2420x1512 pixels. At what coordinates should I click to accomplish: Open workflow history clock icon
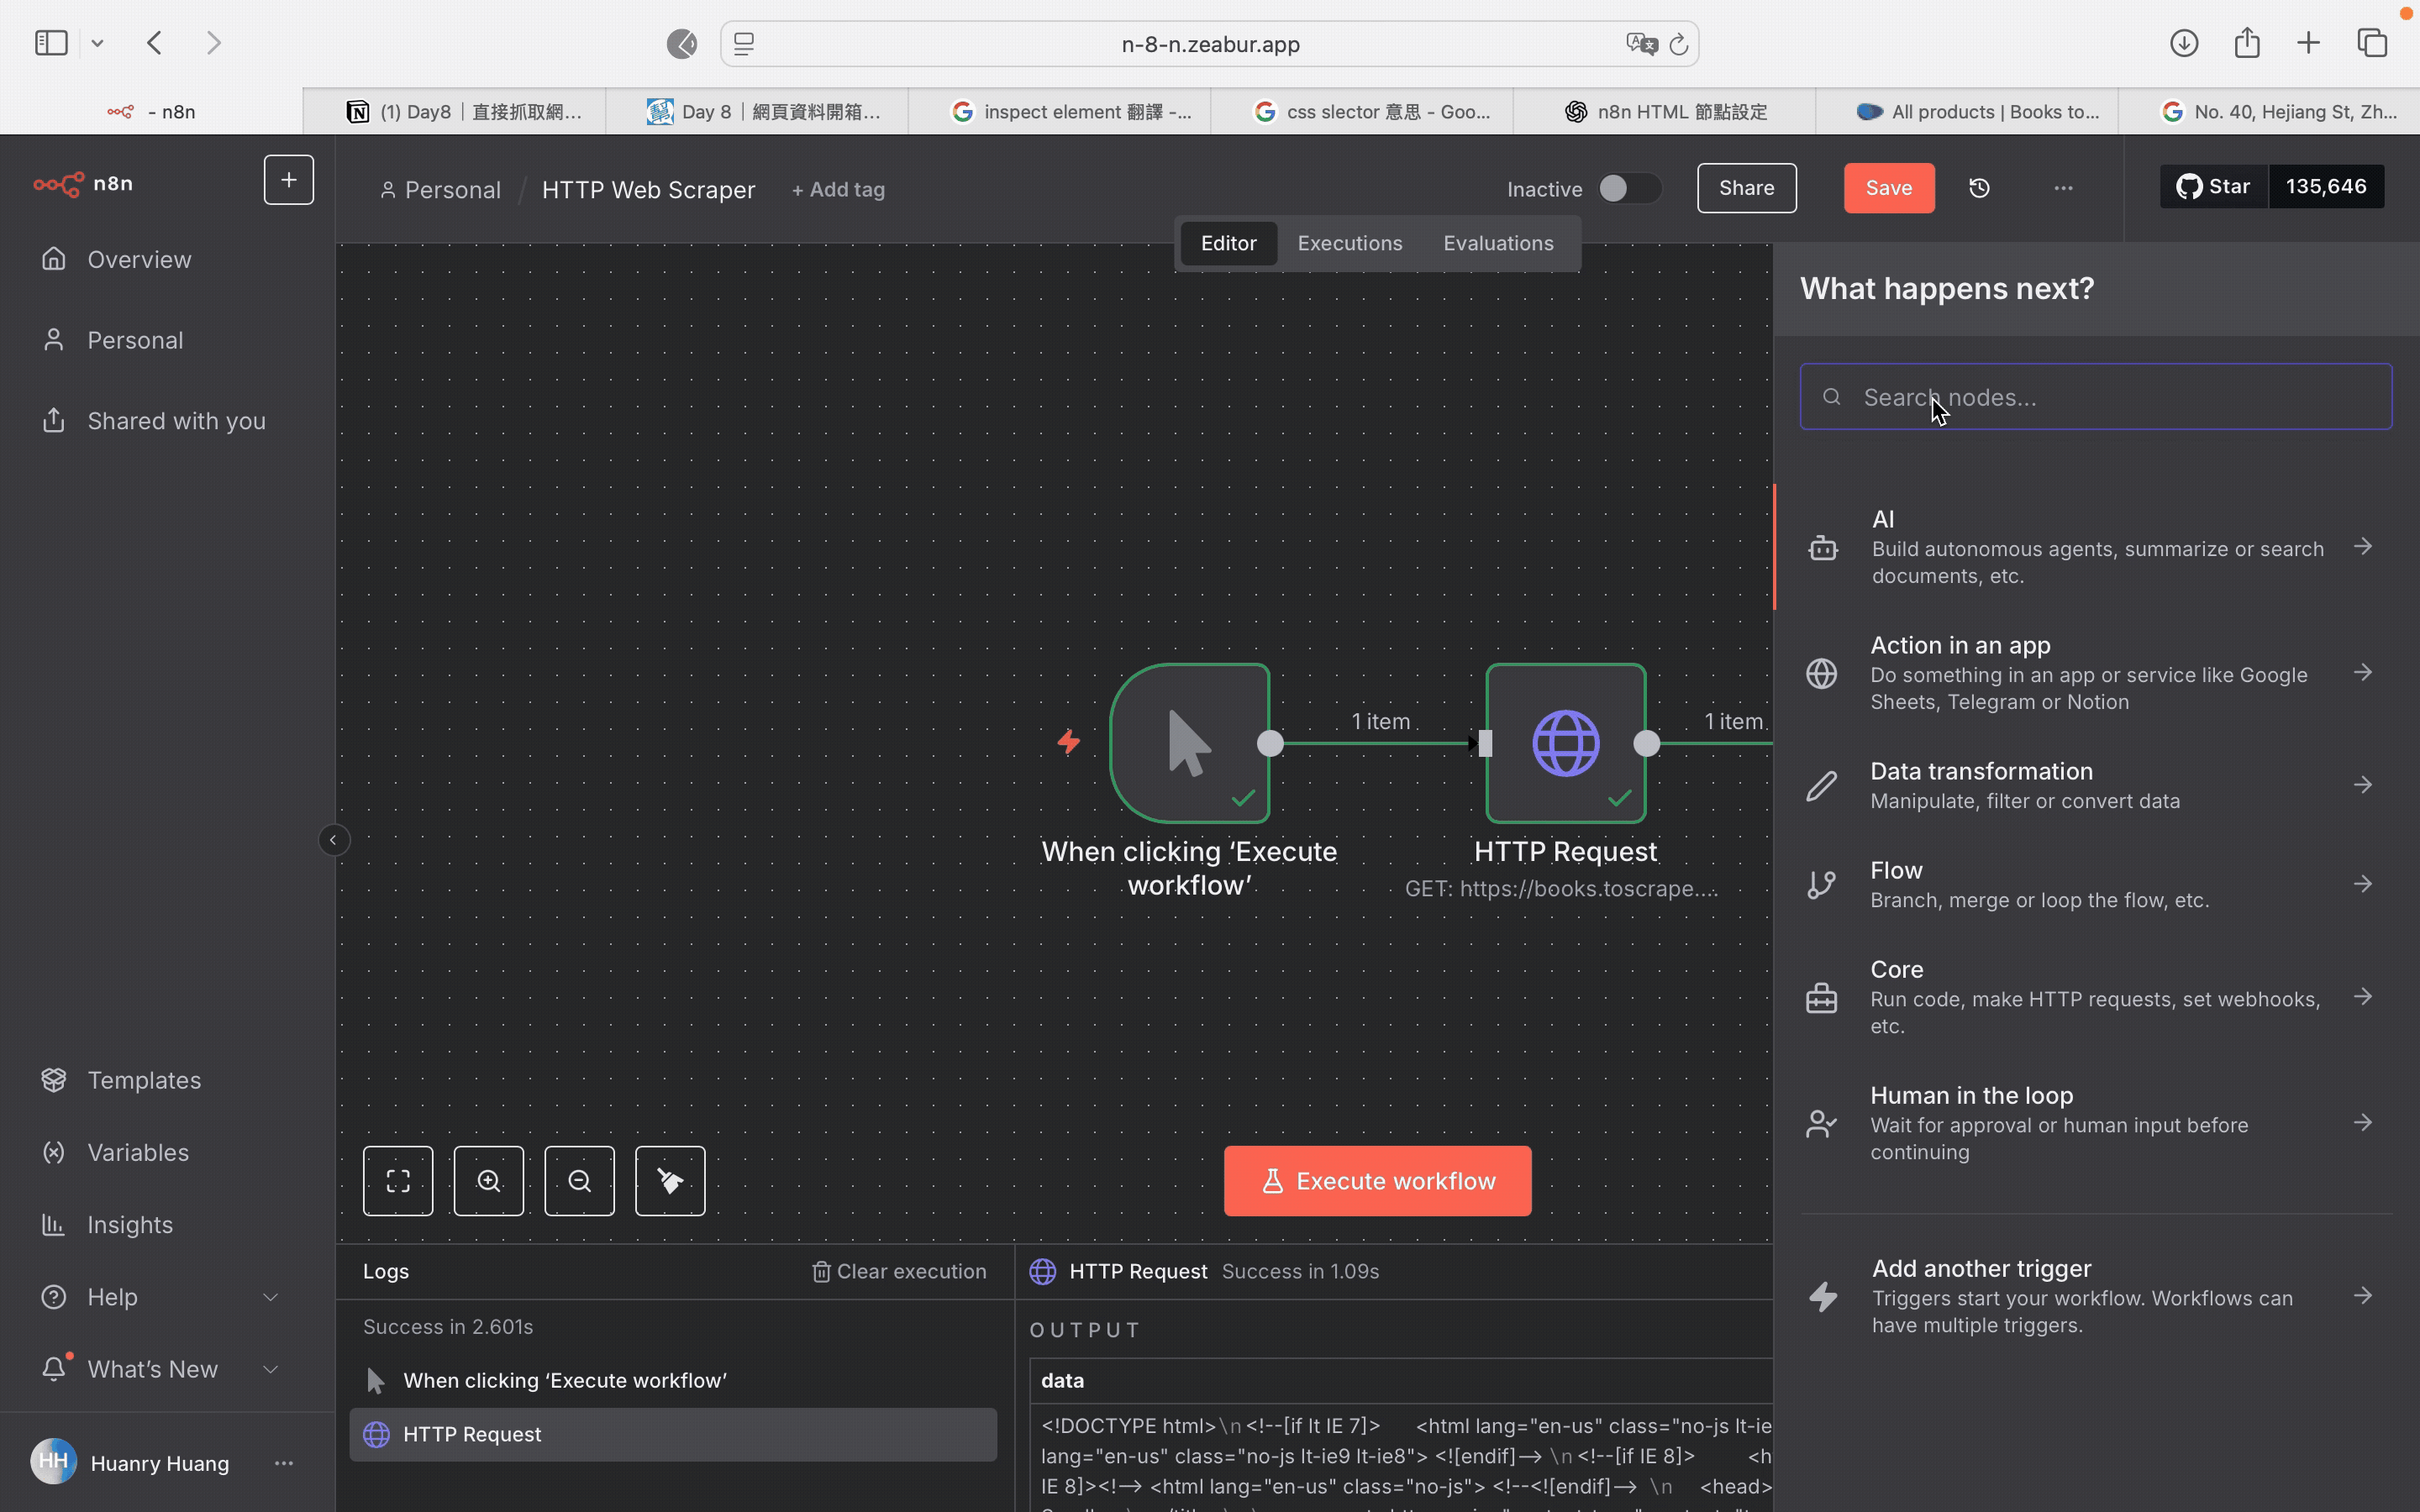click(x=1979, y=188)
